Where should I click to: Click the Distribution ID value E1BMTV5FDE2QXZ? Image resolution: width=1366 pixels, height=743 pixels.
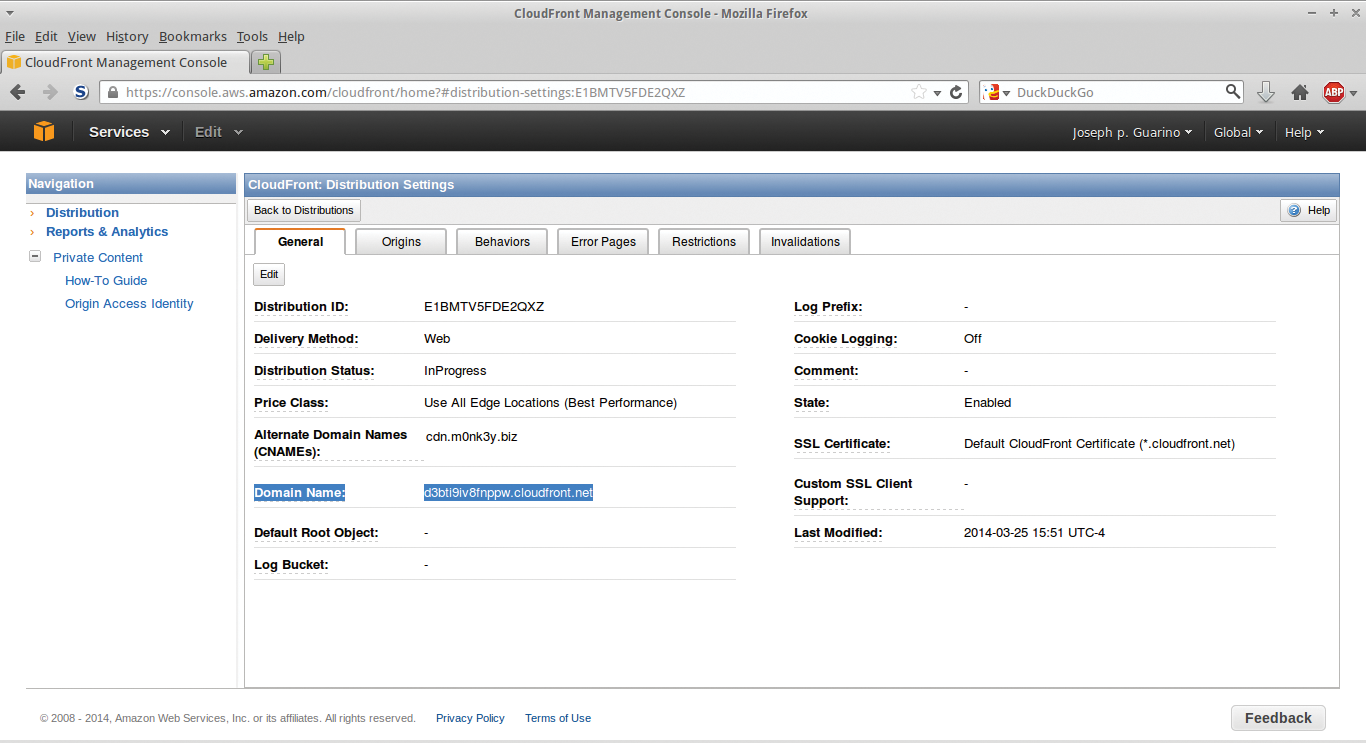[484, 307]
